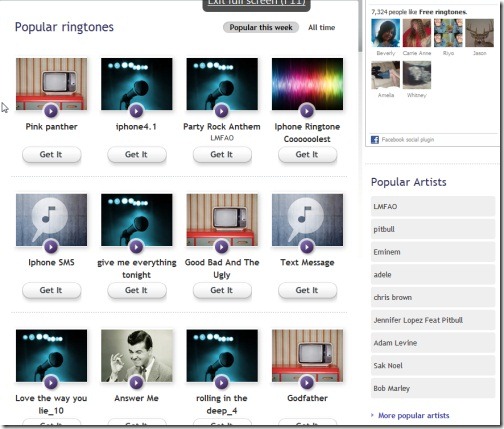Play the Answer Me ringtone preview

136,383
